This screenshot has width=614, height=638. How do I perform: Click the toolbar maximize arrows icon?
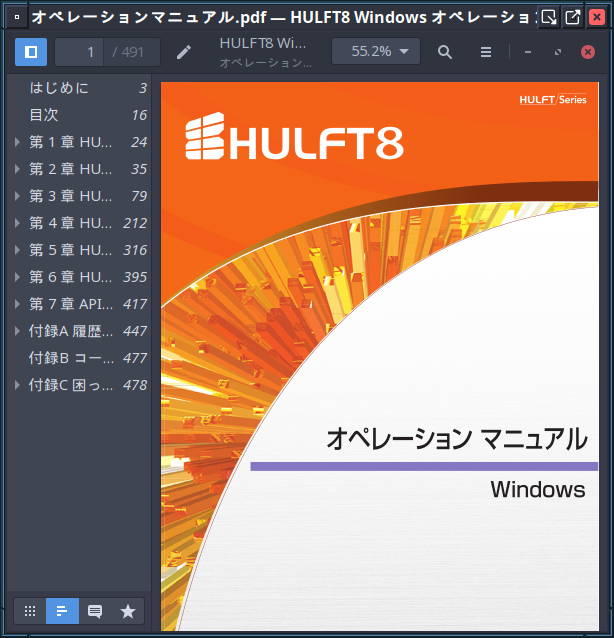click(x=558, y=52)
